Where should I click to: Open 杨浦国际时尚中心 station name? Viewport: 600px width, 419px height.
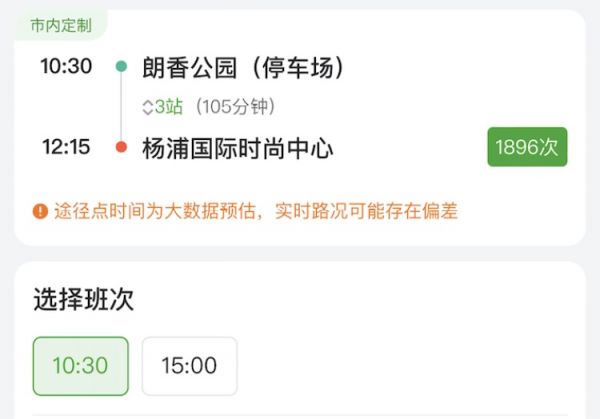(238, 148)
